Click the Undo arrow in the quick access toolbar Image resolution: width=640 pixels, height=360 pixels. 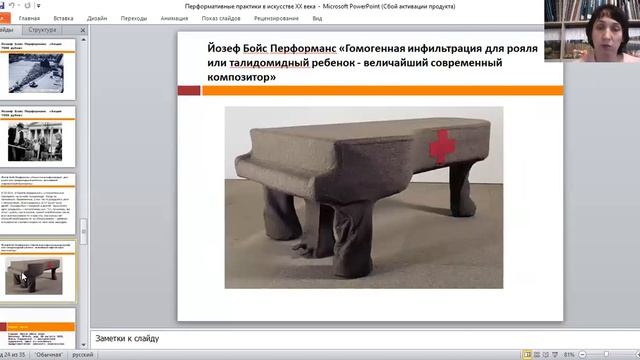coord(11,6)
